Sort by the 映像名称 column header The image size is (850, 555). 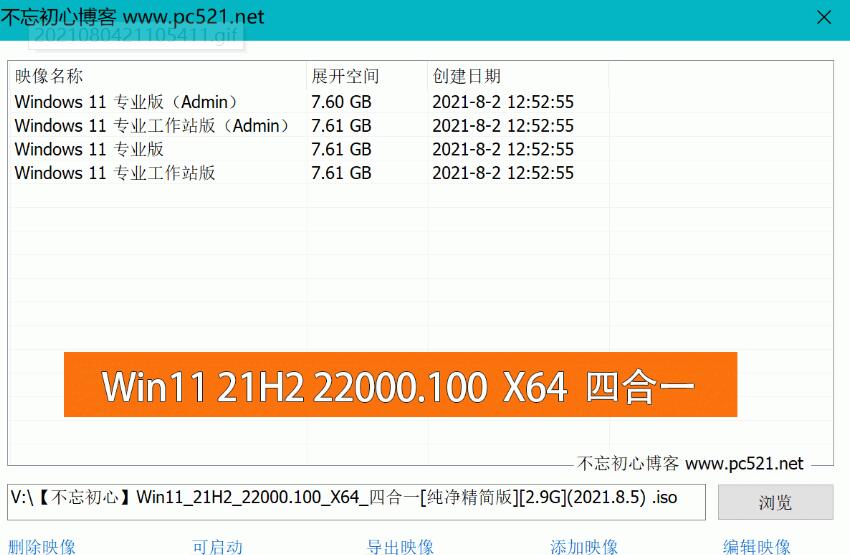pos(157,76)
